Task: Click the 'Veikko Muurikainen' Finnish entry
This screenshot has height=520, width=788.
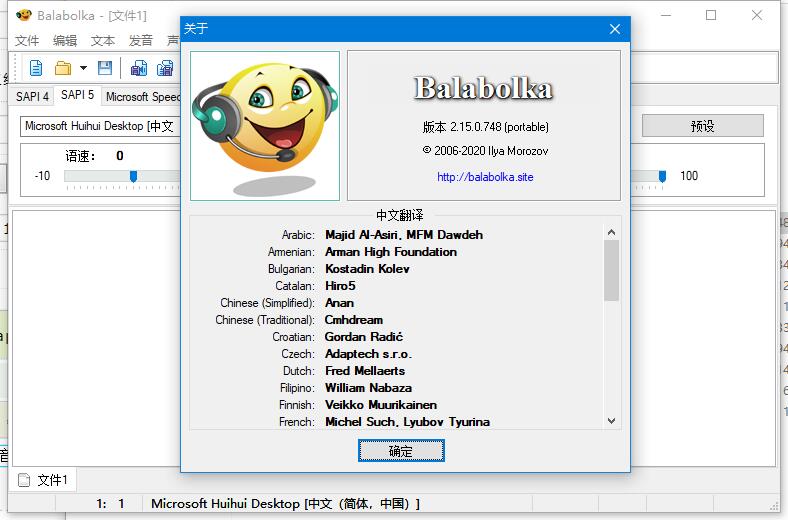Action: pos(380,405)
